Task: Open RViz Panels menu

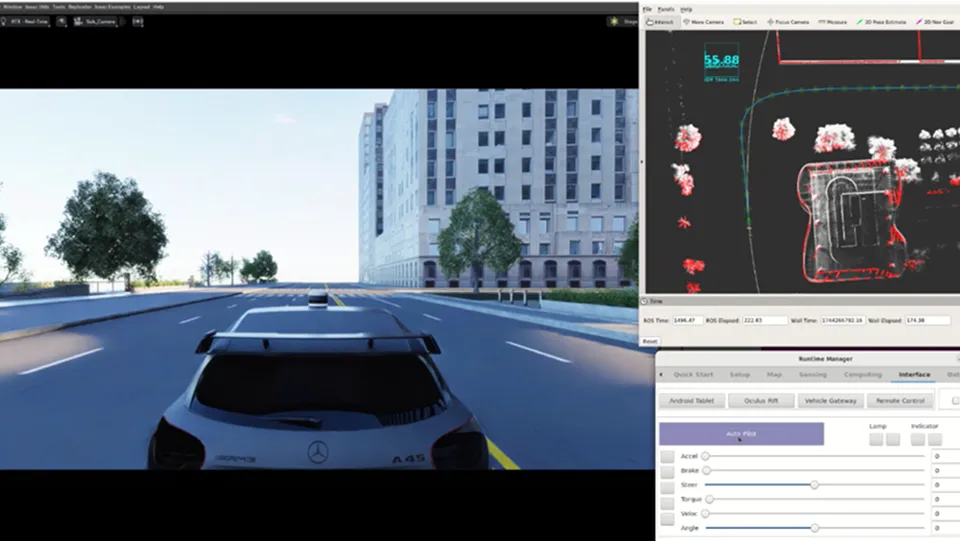Action: click(666, 9)
